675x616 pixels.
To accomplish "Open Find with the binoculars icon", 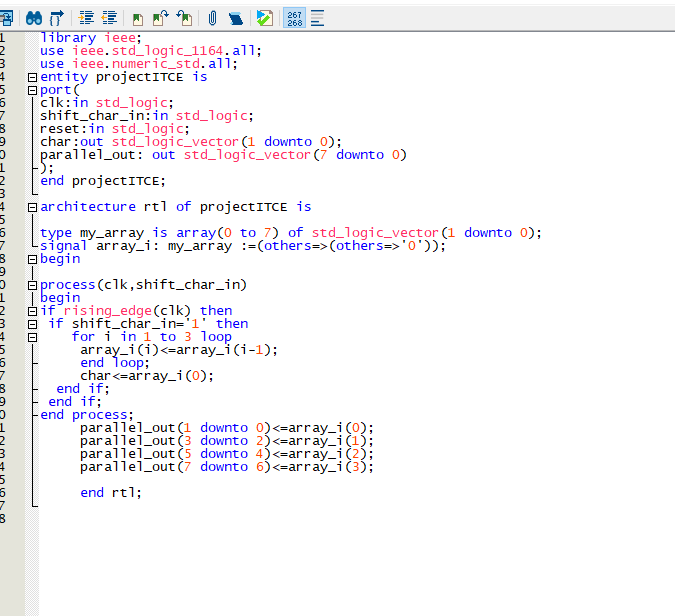I will click(x=34, y=18).
